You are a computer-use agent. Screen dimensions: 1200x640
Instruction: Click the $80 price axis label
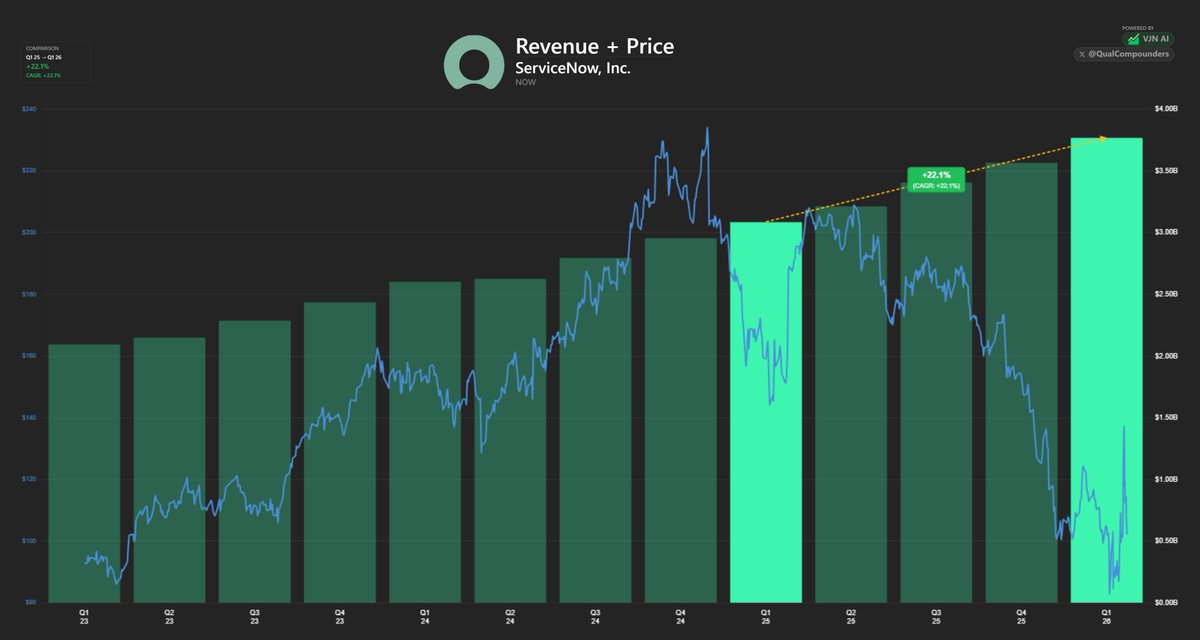[x=29, y=602]
